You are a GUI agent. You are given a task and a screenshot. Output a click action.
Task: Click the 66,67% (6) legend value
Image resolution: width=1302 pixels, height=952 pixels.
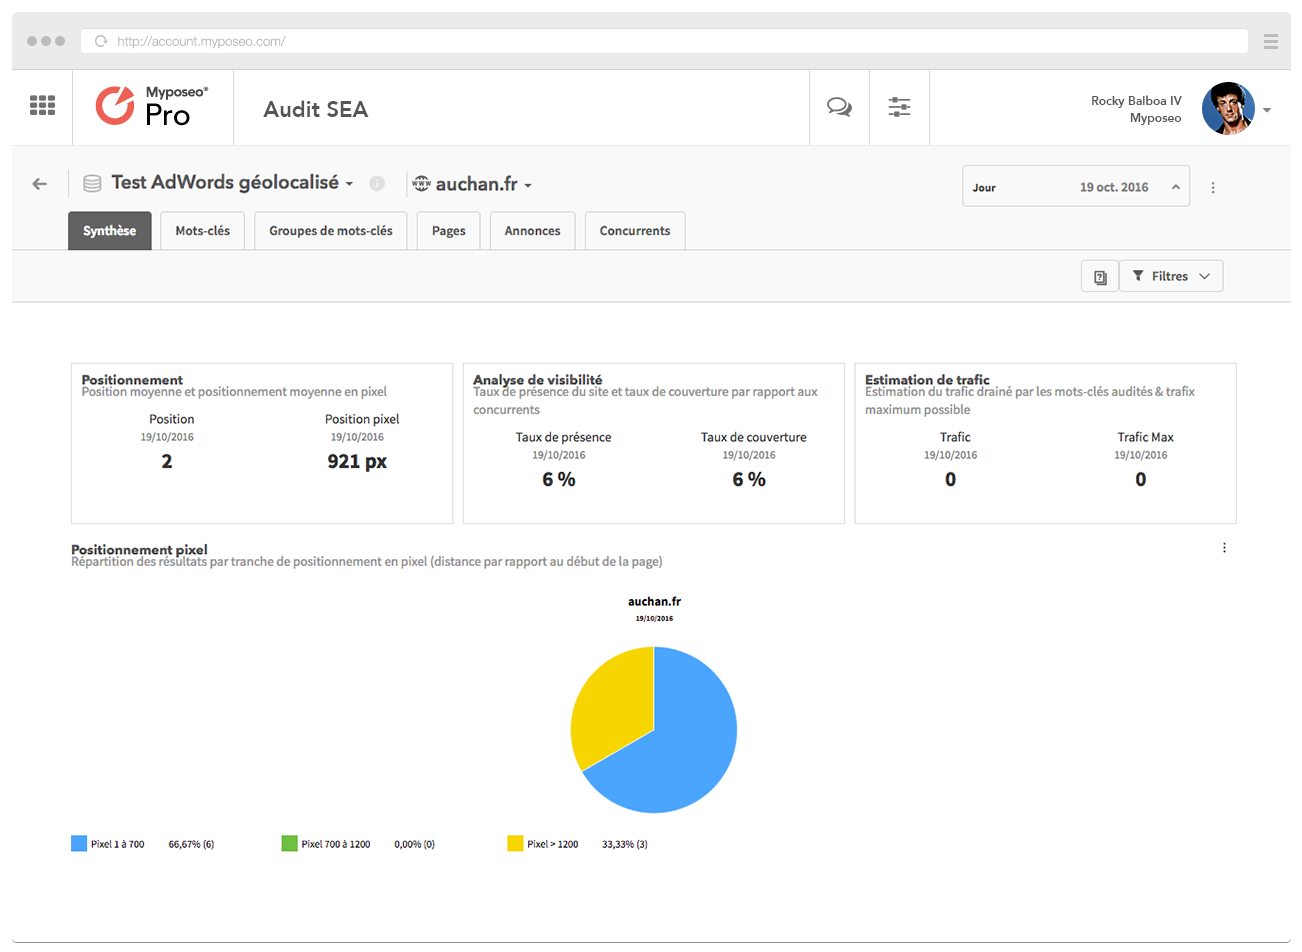pyautogui.click(x=191, y=844)
